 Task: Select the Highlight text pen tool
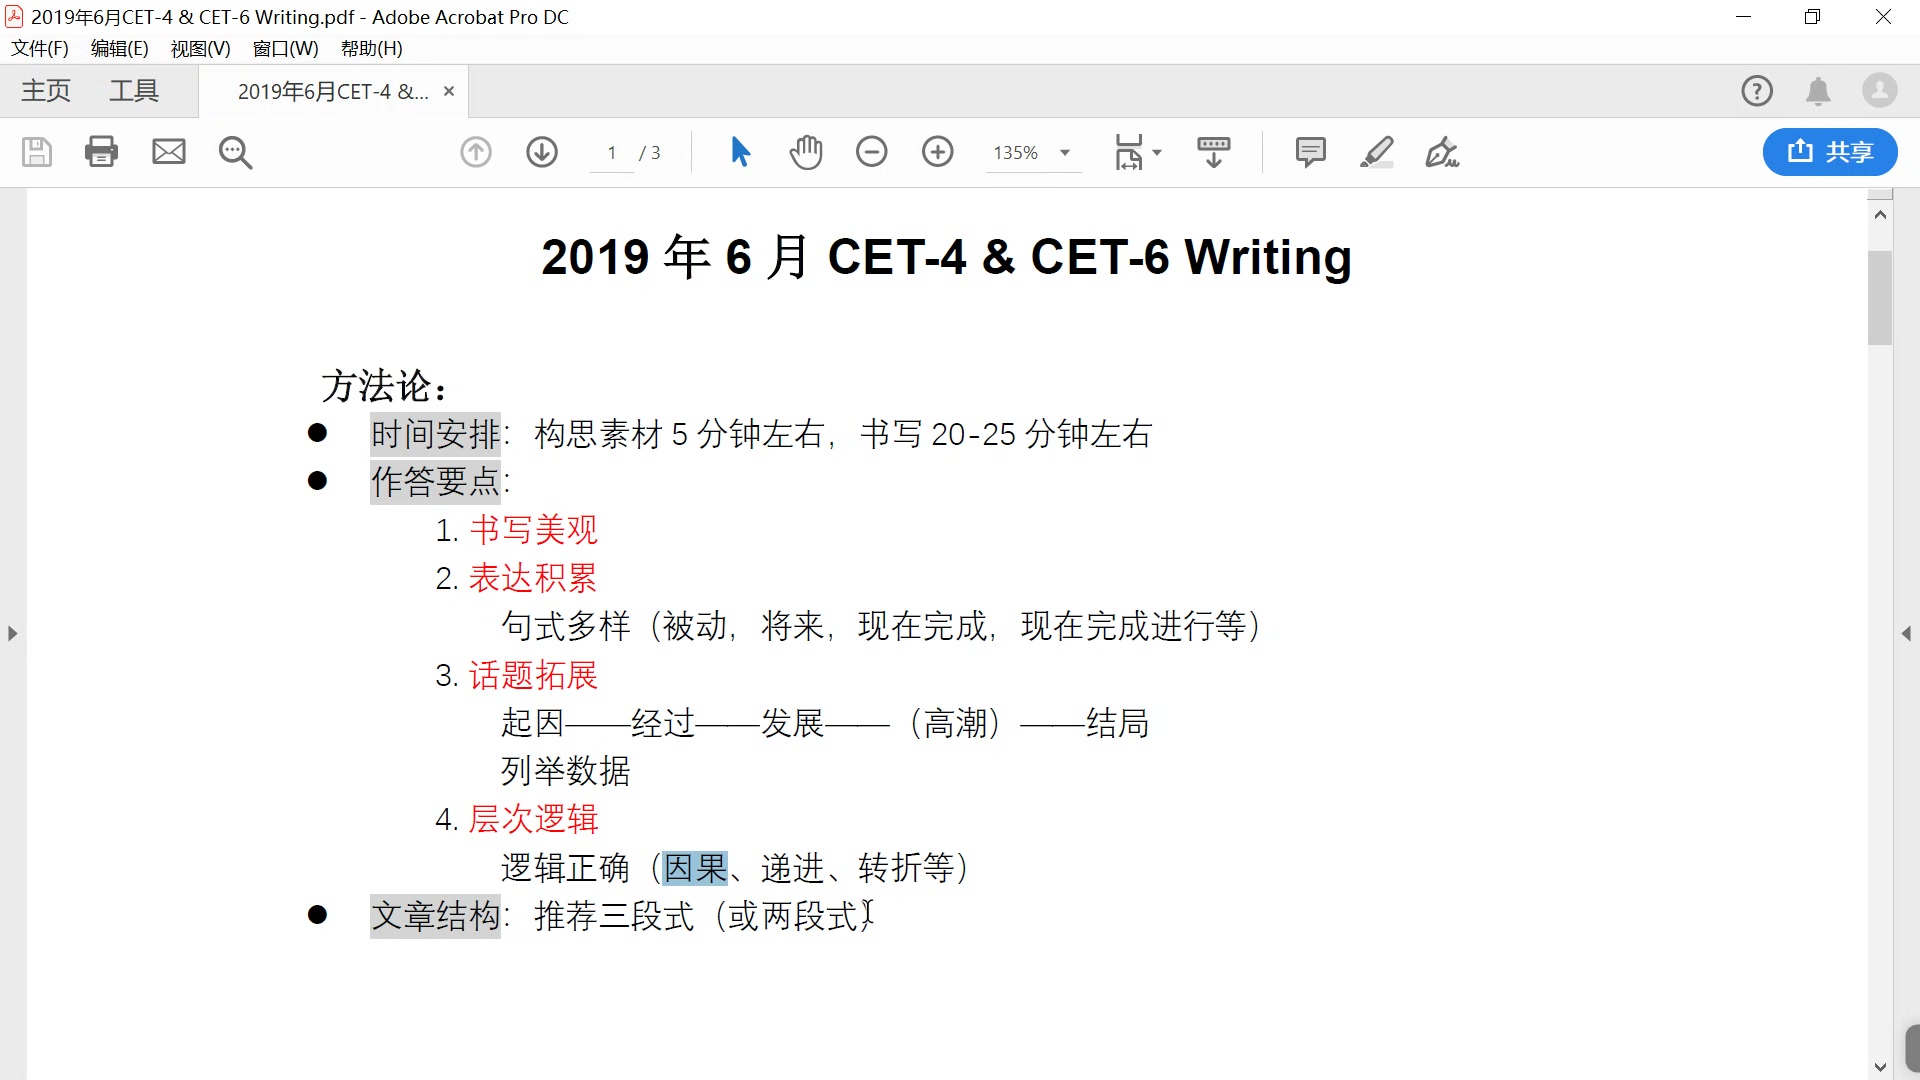coord(1377,152)
